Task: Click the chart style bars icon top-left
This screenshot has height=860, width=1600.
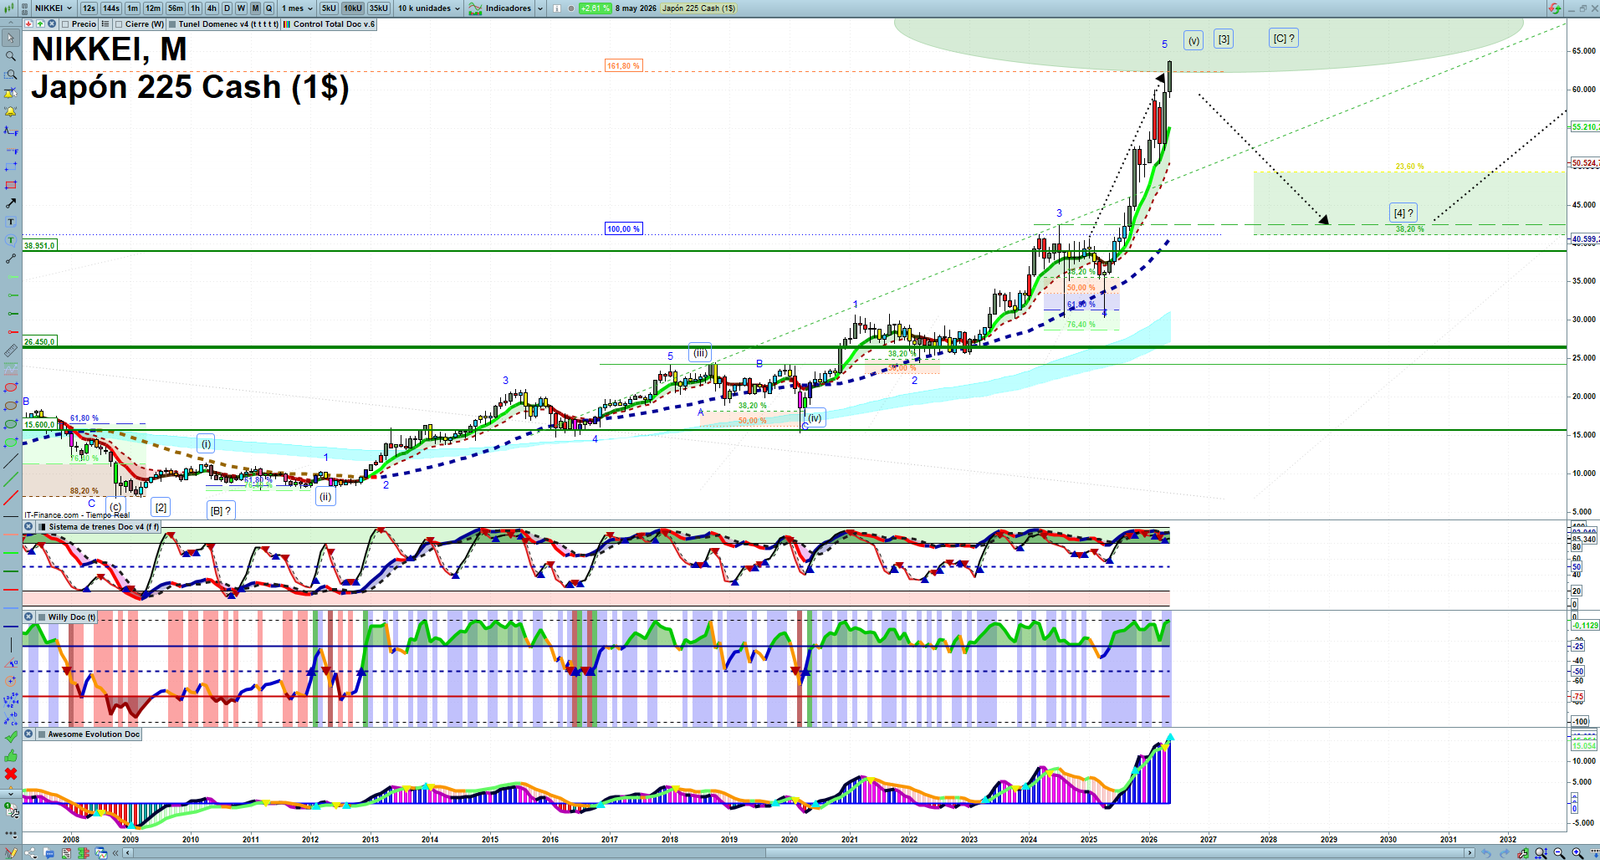Action: click(9, 8)
